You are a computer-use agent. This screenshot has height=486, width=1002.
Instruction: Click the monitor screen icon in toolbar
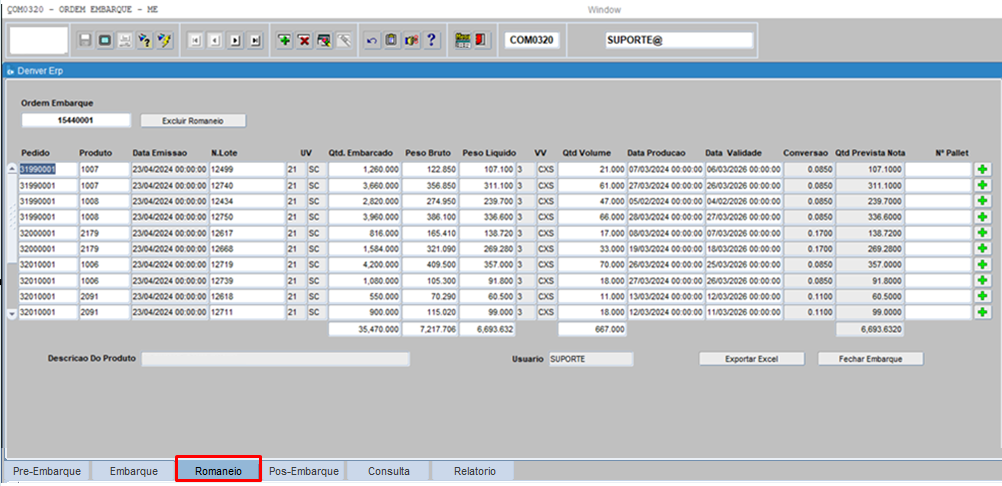click(105, 41)
